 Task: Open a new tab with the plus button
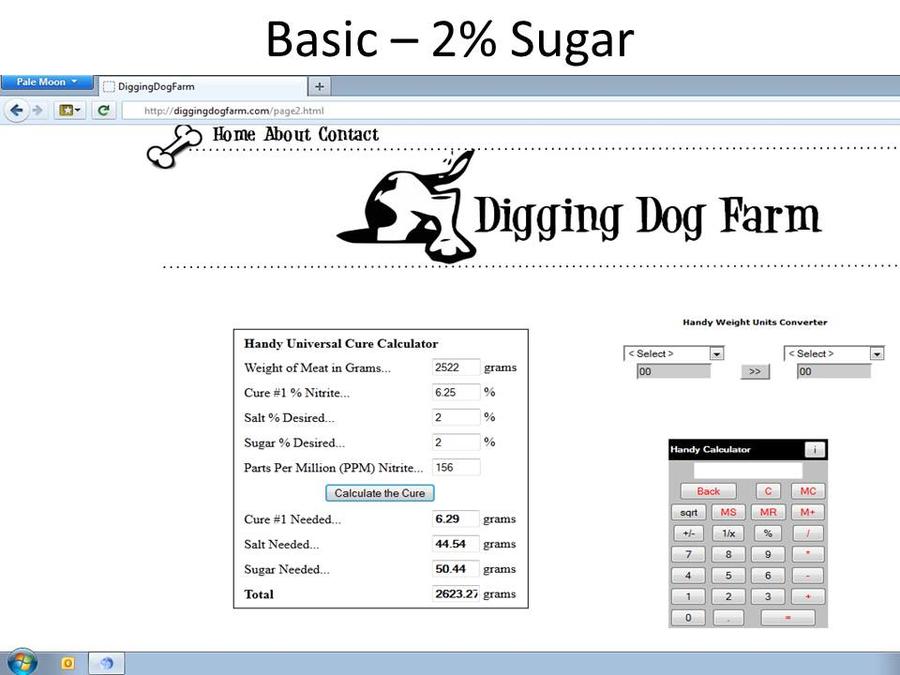pyautogui.click(x=319, y=87)
